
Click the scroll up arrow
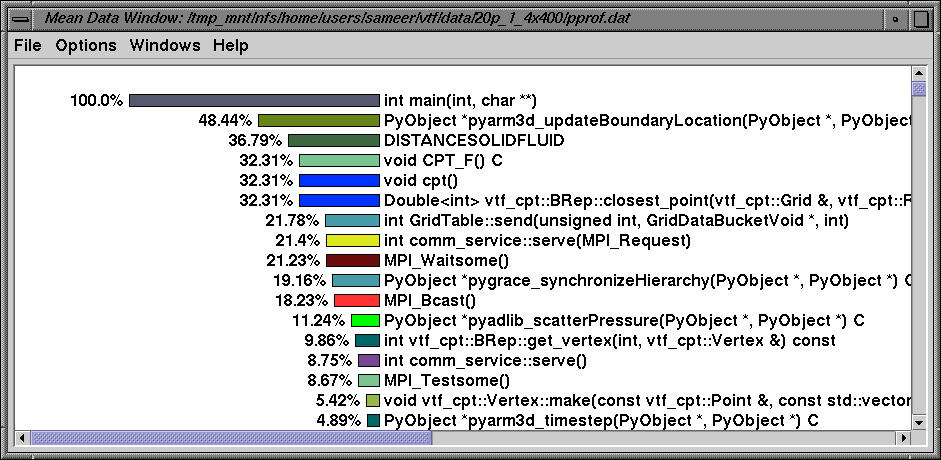click(x=918, y=73)
